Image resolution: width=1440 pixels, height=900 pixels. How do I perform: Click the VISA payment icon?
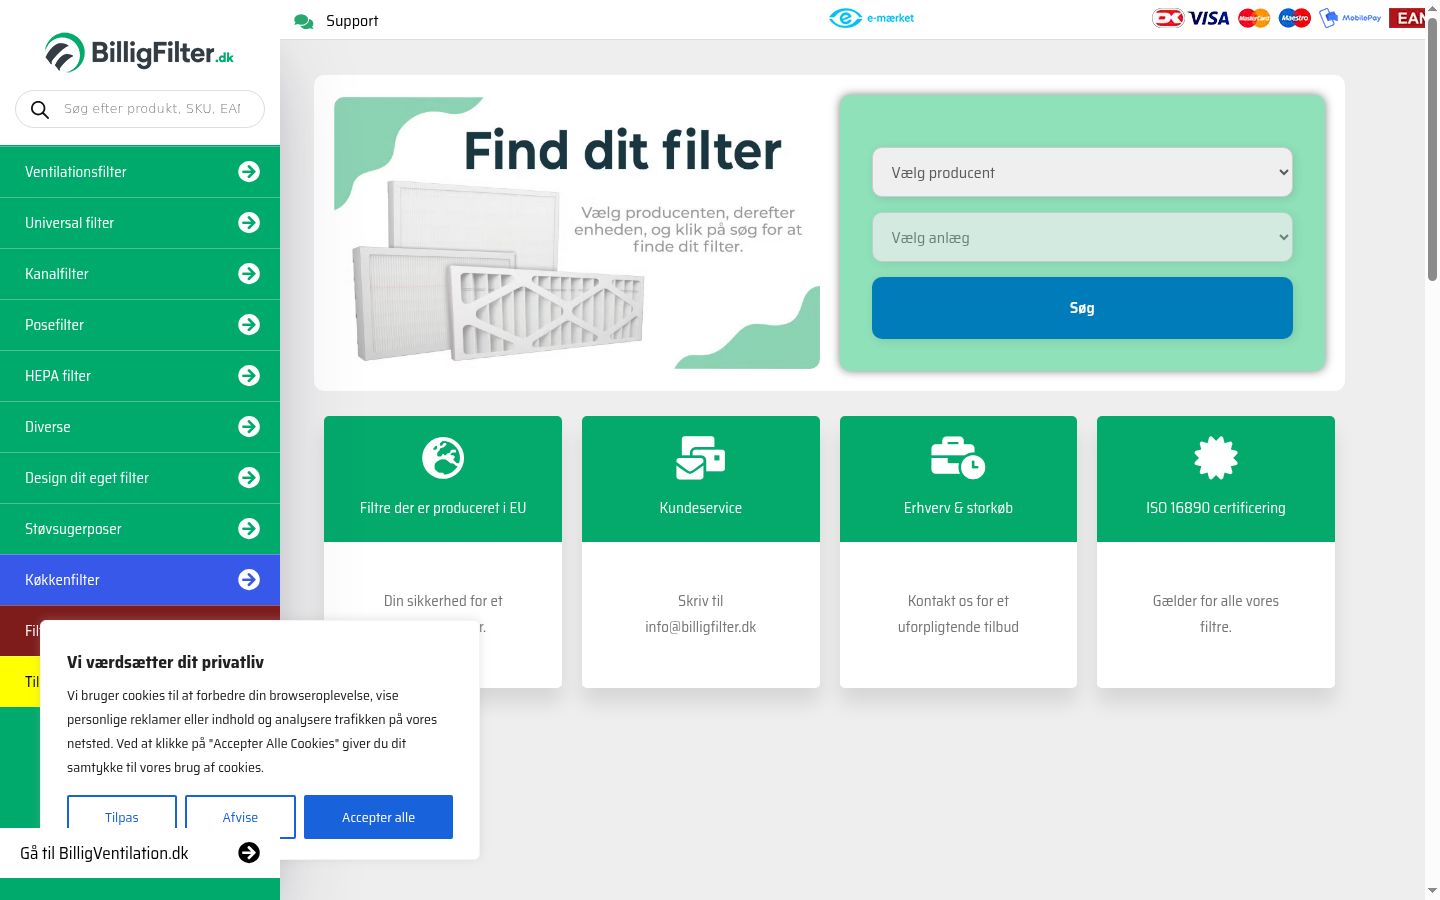tap(1209, 18)
